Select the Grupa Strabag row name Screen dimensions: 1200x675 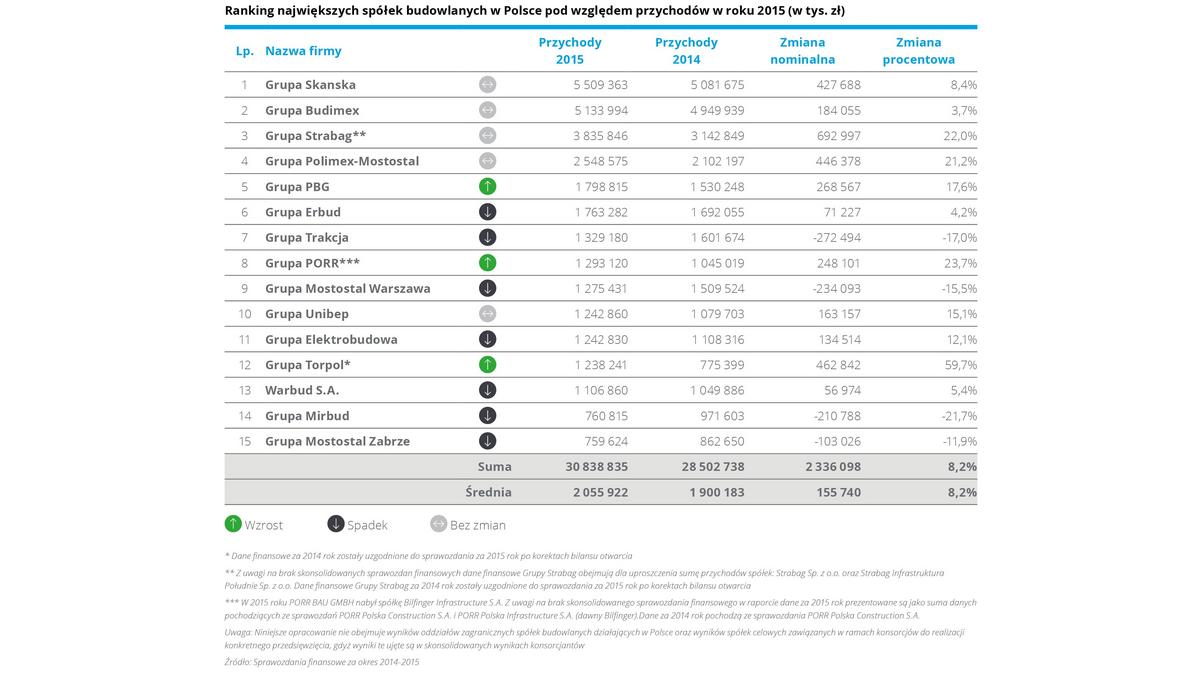pyautogui.click(x=315, y=136)
